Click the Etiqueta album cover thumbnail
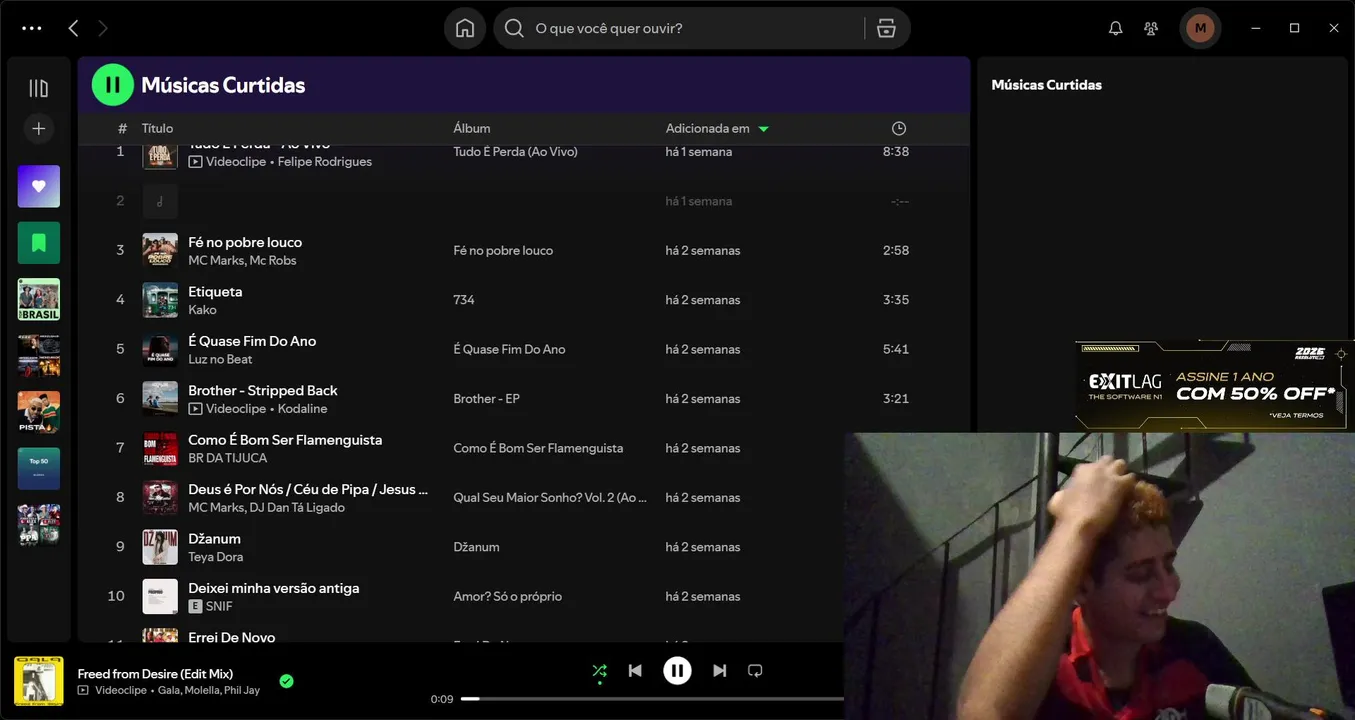The height and width of the screenshot is (720, 1355). coord(160,300)
